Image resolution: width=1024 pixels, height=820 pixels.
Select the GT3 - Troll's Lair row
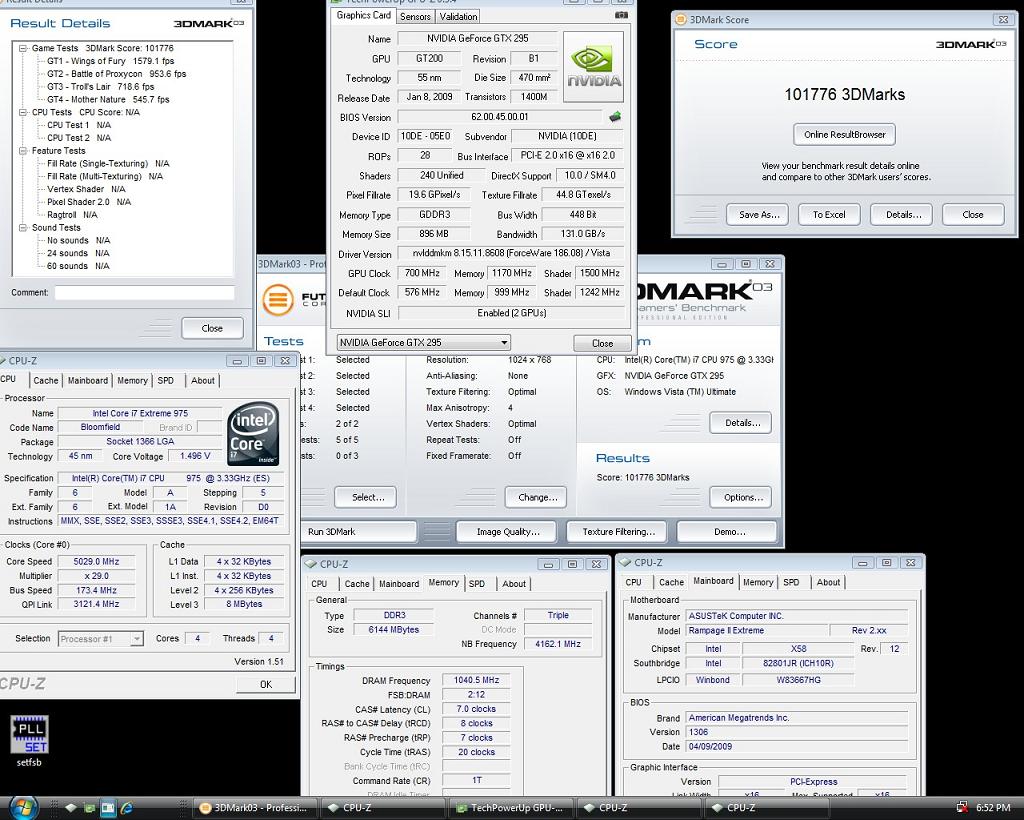pos(100,87)
